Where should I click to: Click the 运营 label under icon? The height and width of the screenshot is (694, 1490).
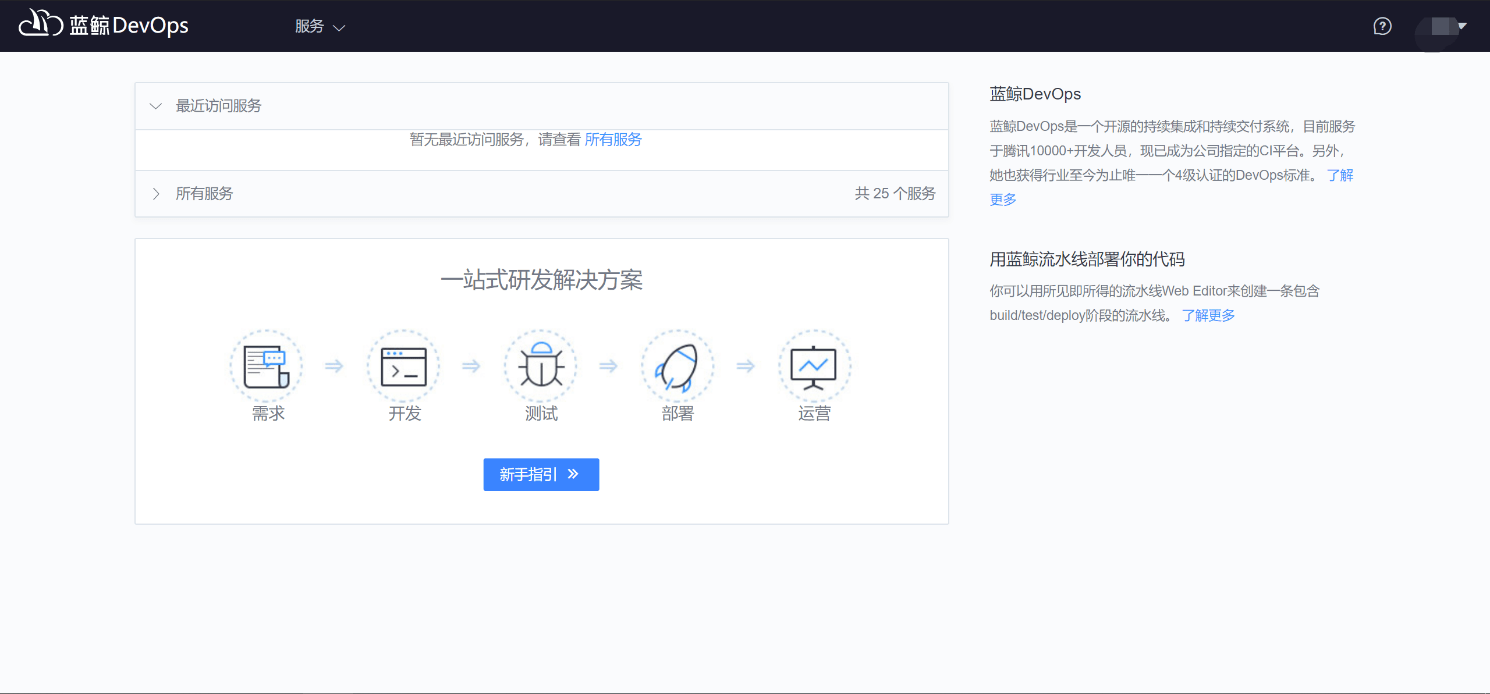(815, 414)
